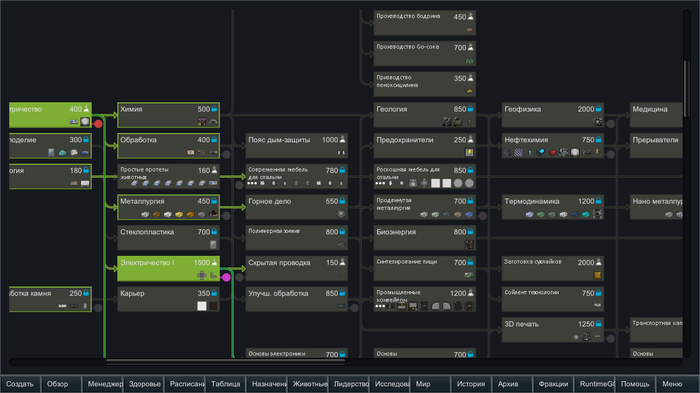Click the item icon under Стеклопластика
This screenshot has width=700, height=393.
point(213,244)
